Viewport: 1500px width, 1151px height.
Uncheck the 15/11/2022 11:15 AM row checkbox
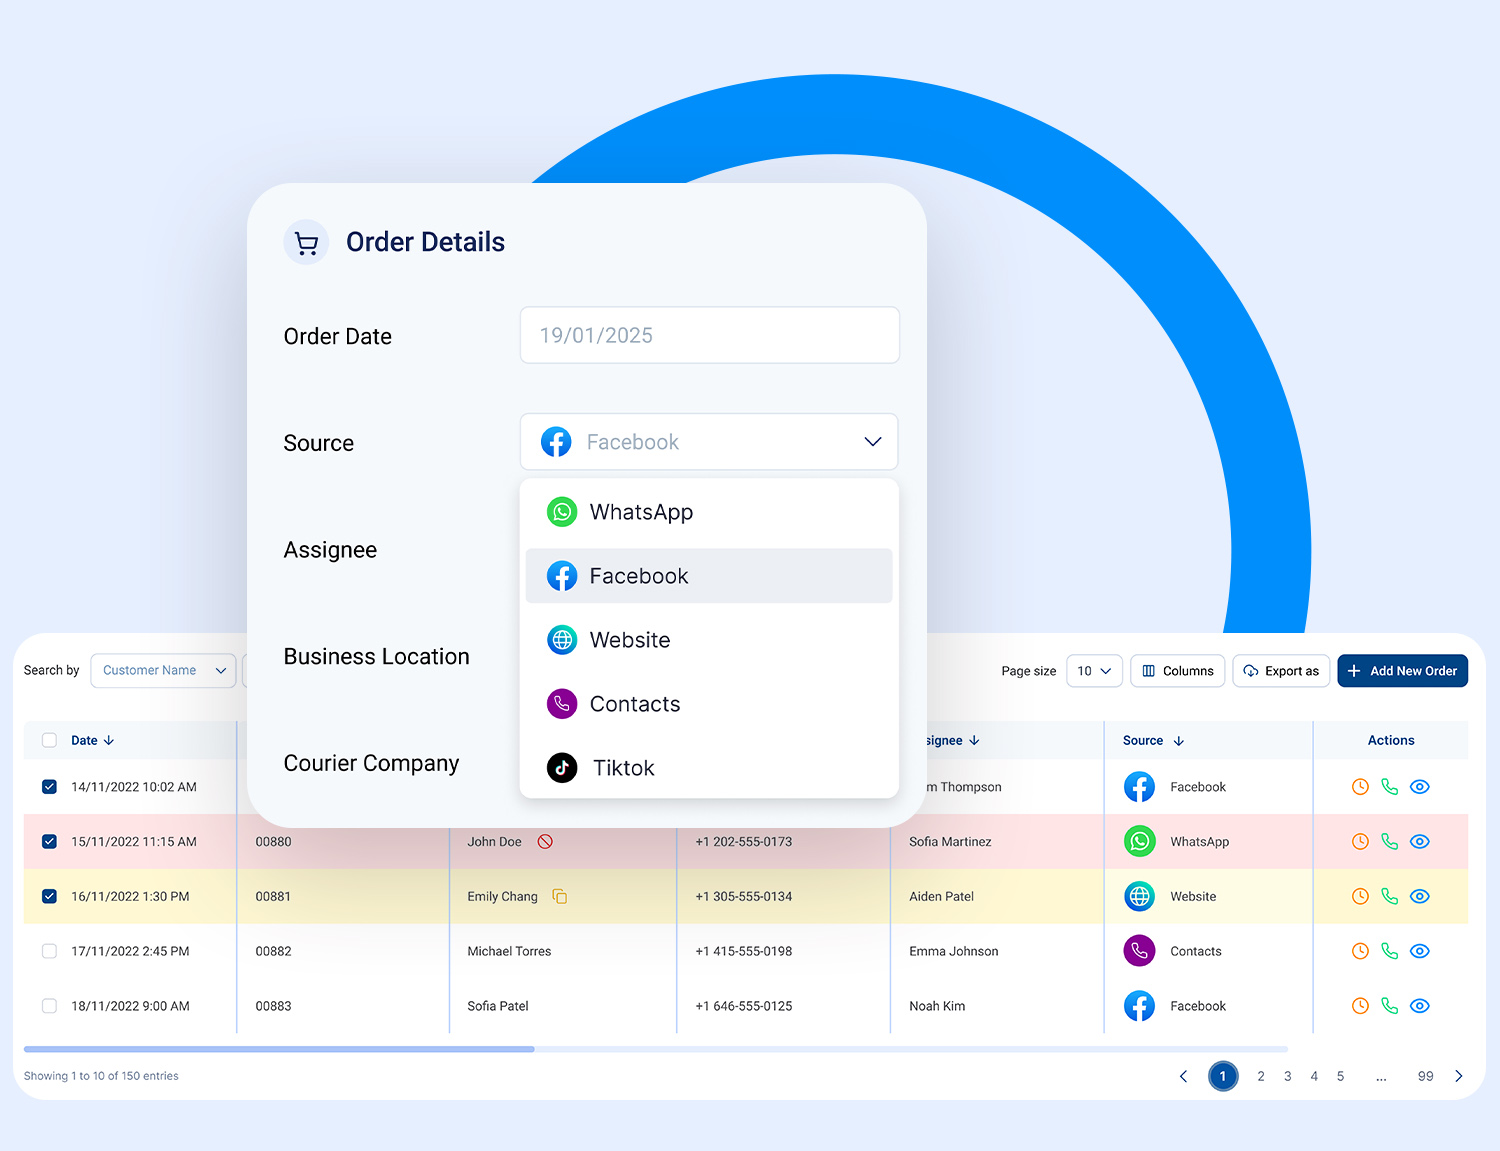[49, 842]
